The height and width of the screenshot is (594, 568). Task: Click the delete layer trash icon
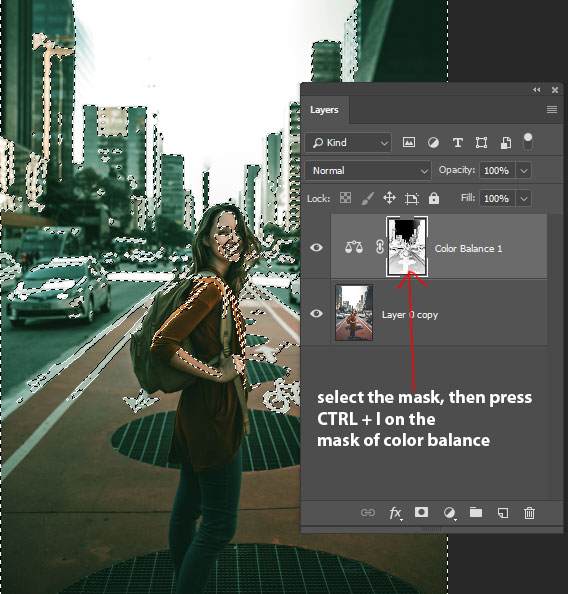tap(529, 513)
